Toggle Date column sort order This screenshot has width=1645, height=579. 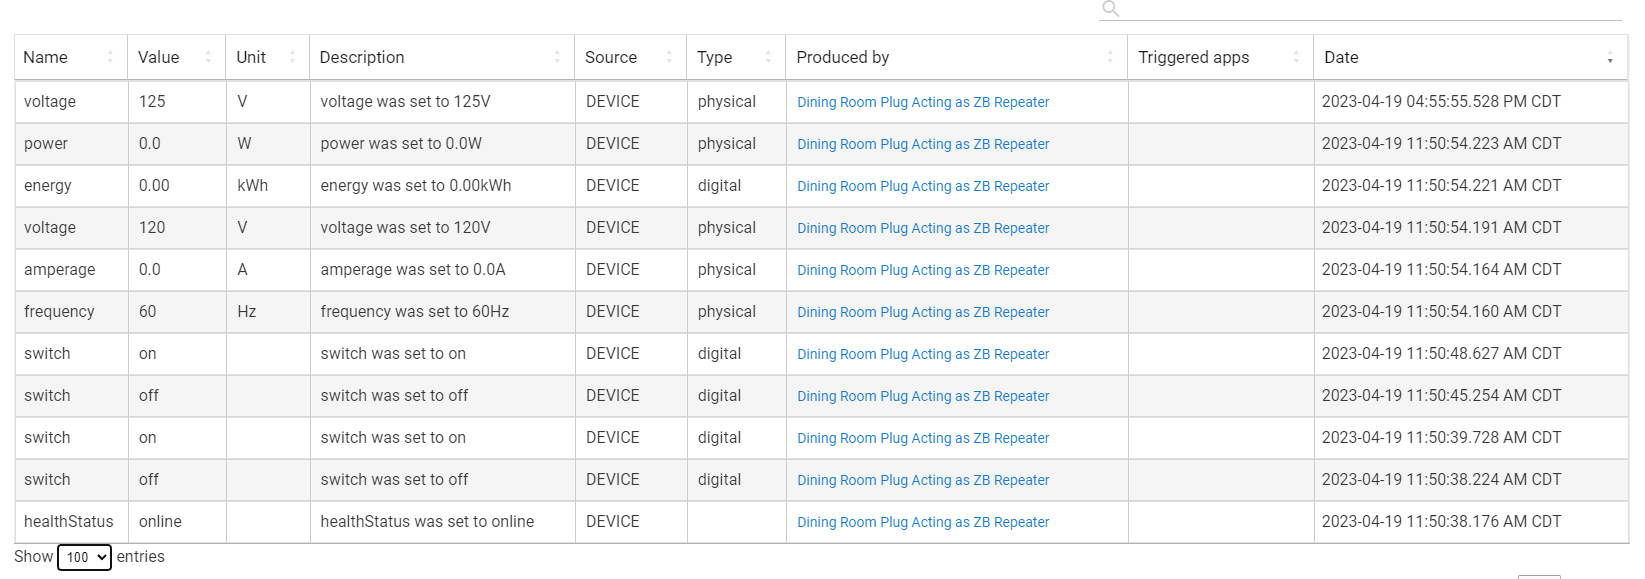point(1610,58)
